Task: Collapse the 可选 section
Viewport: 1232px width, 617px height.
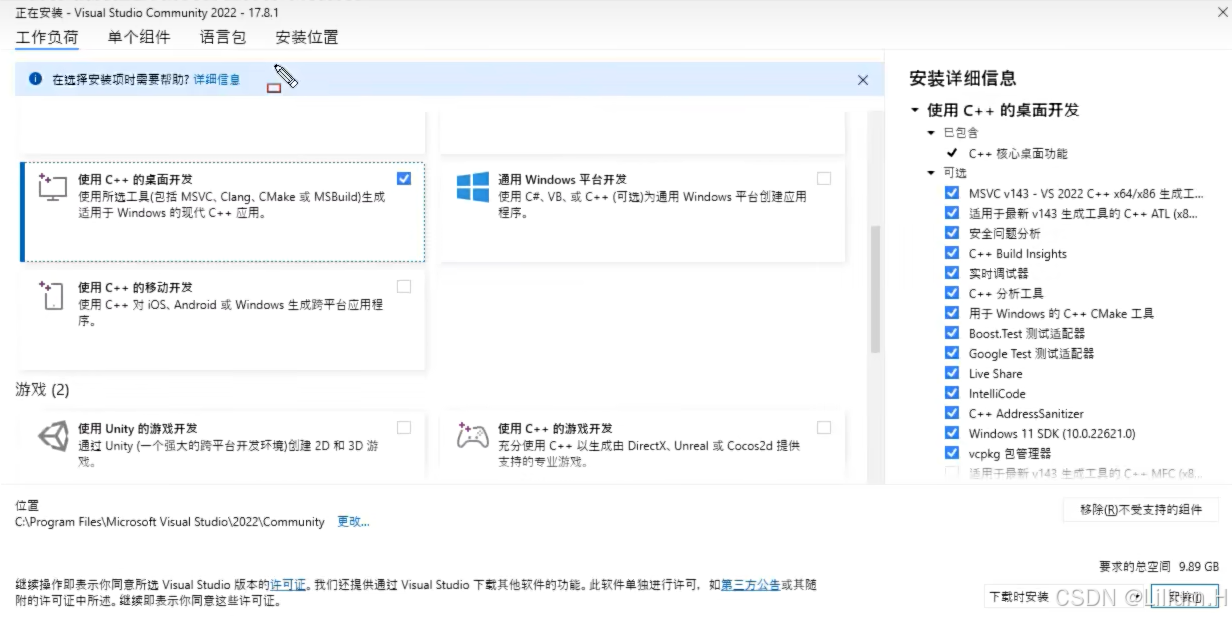Action: point(932,173)
